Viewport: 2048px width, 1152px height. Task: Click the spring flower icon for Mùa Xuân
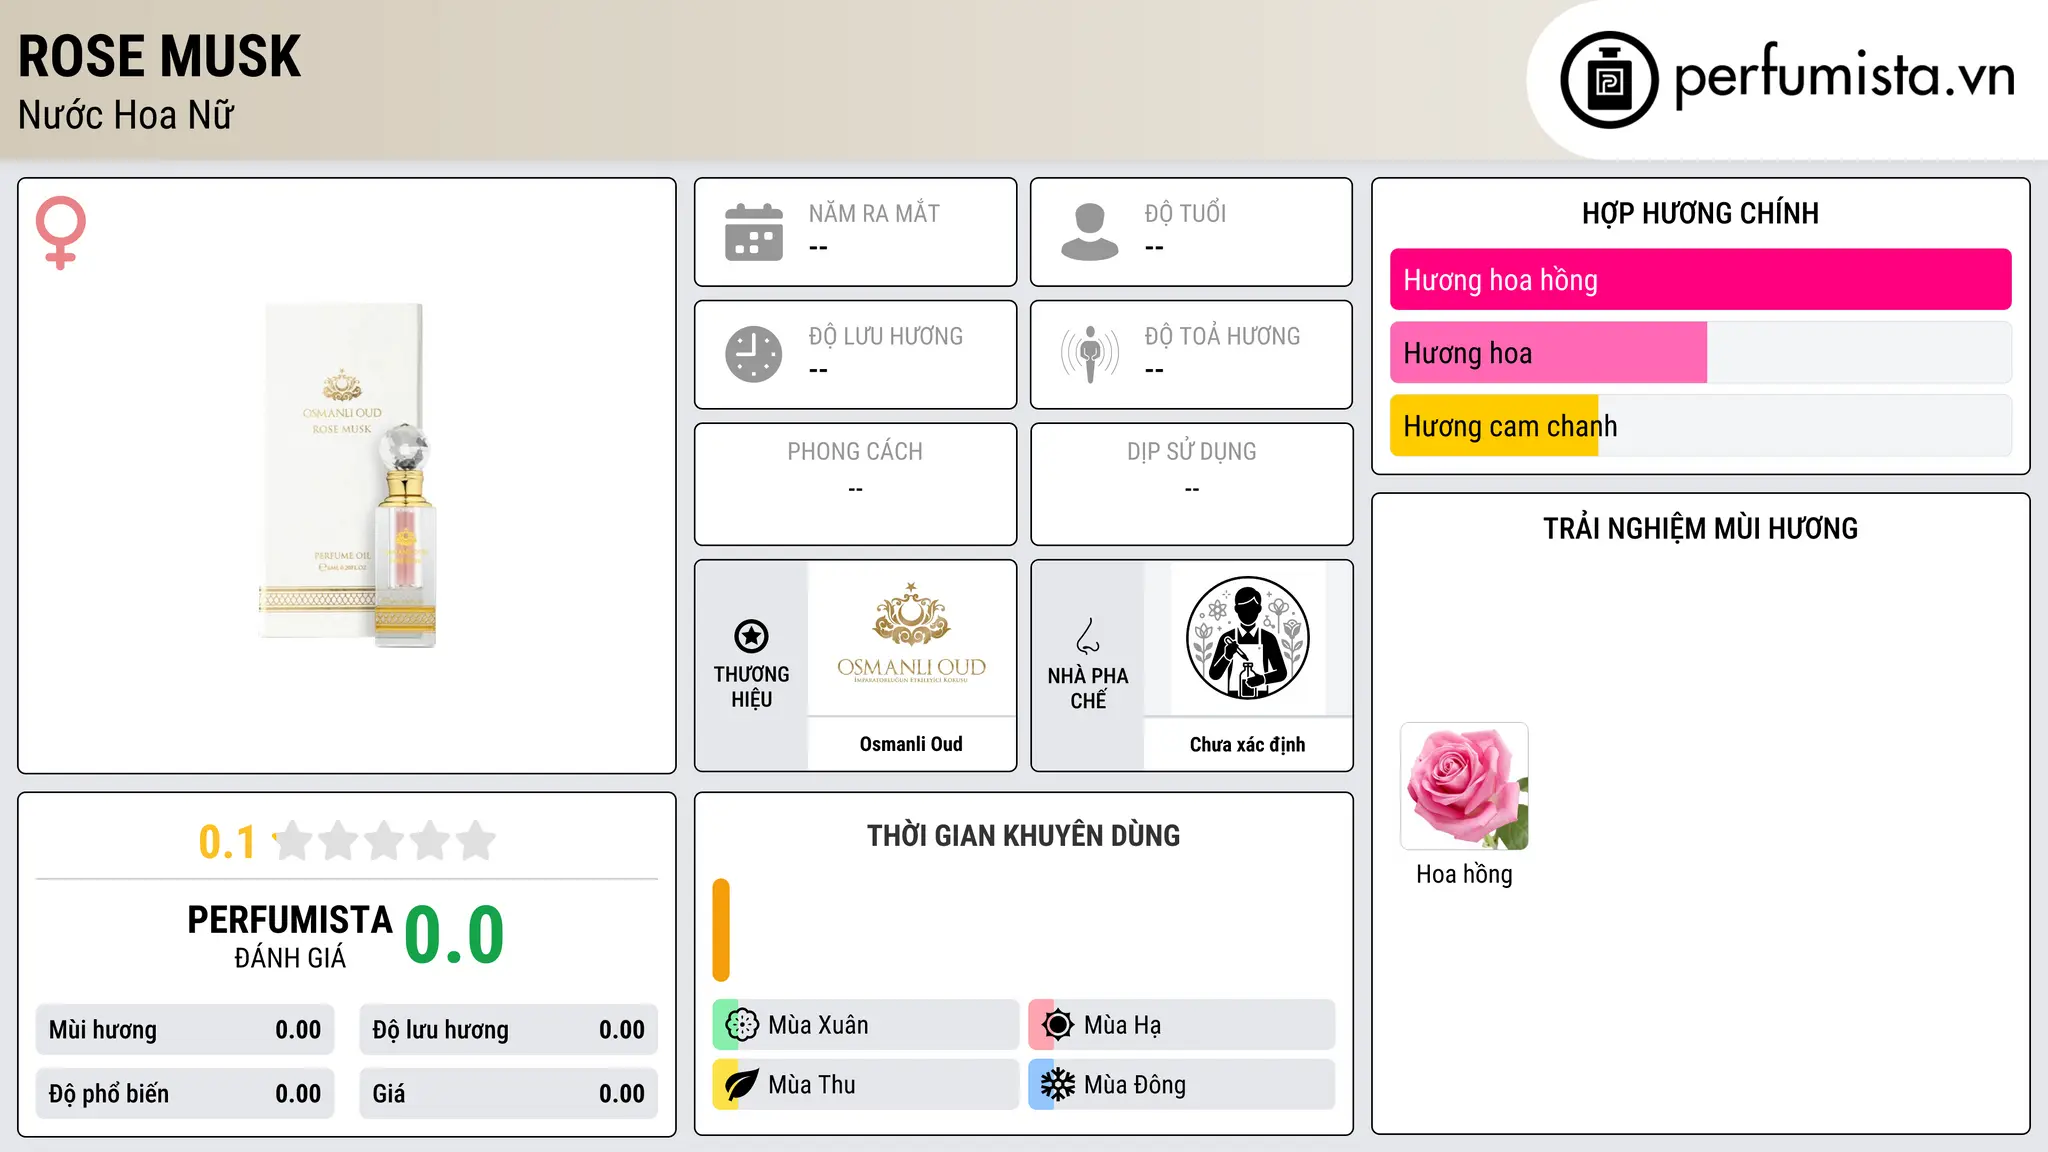tap(742, 1025)
